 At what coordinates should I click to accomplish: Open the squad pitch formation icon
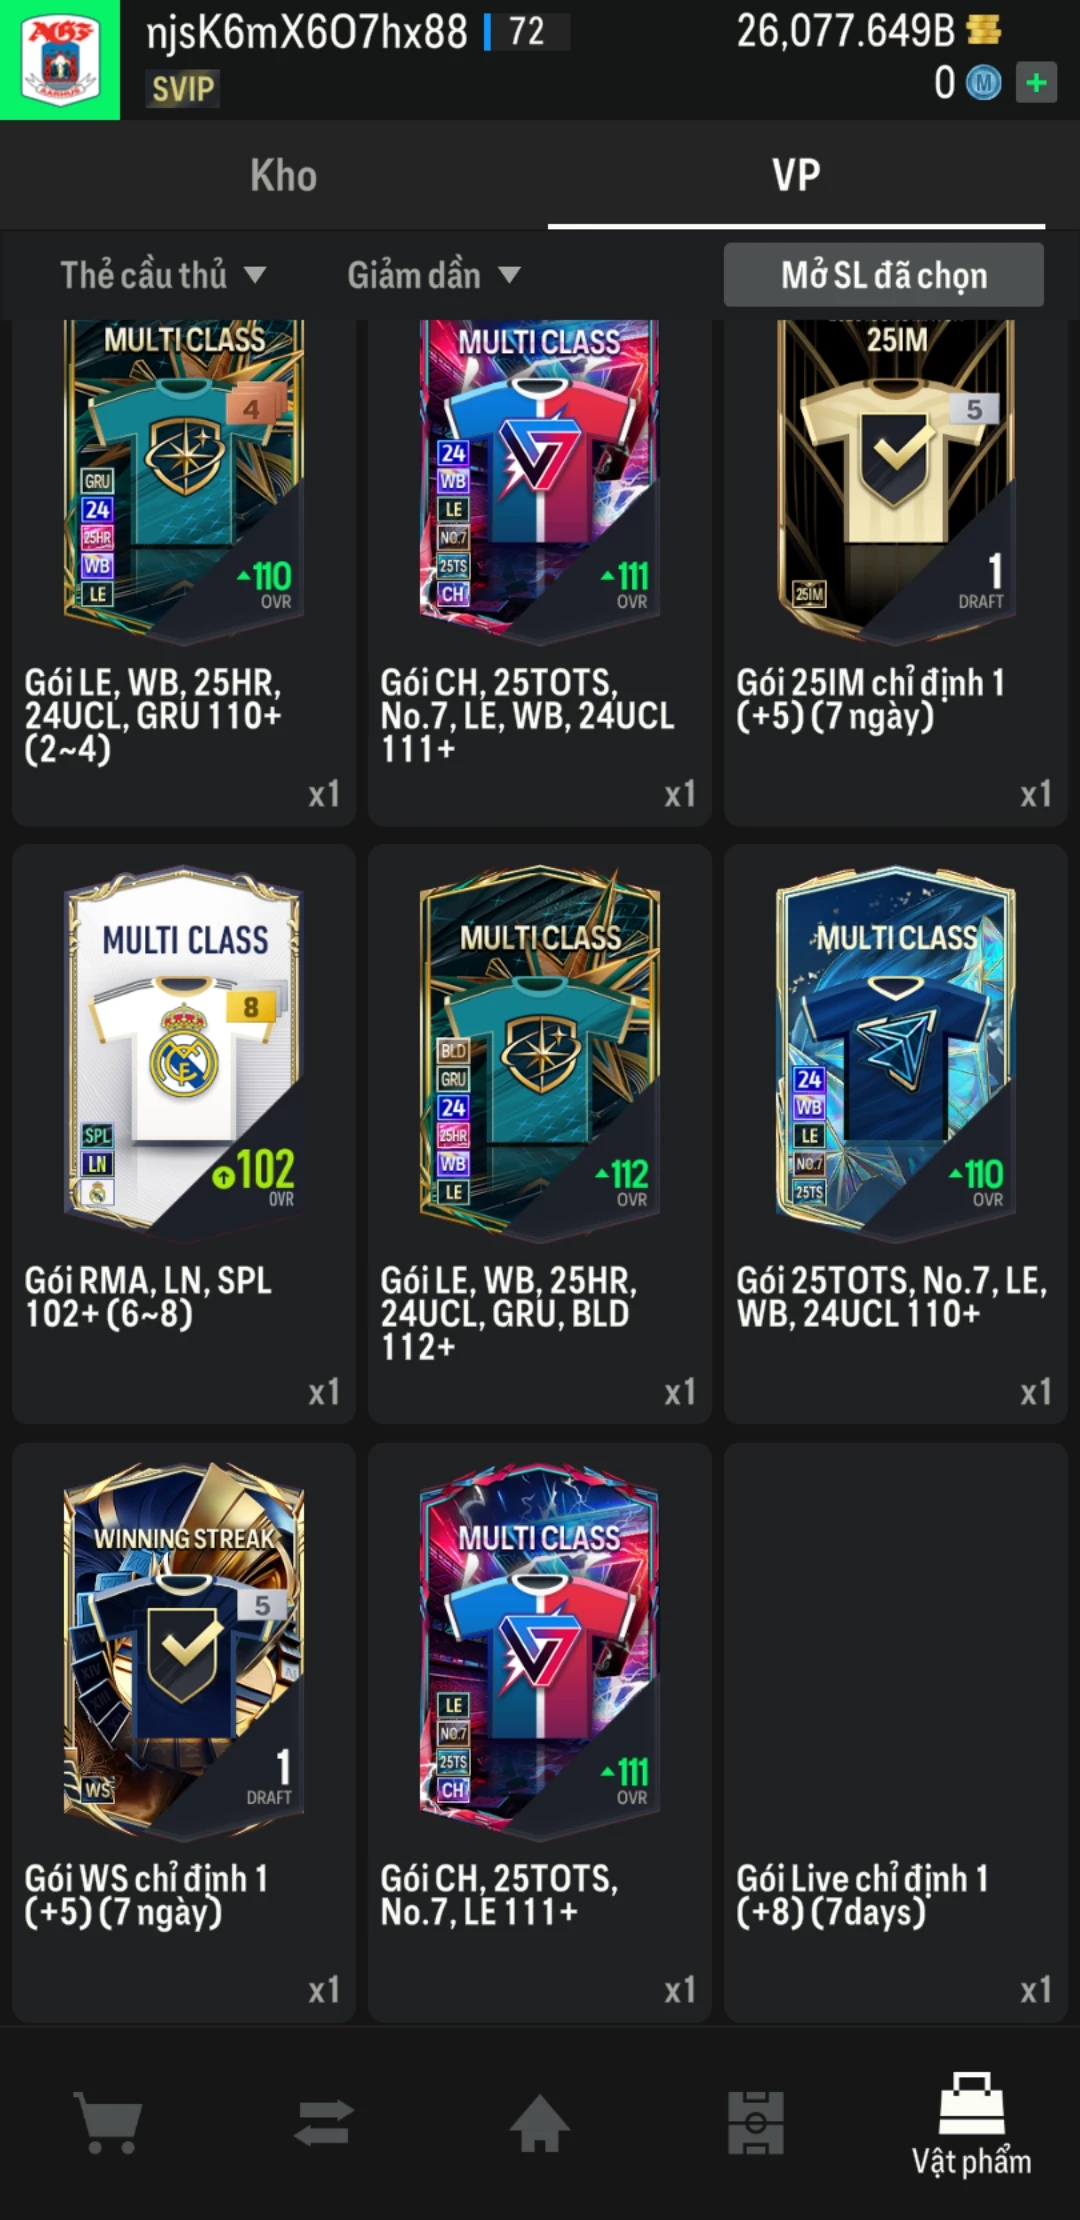click(x=756, y=2122)
